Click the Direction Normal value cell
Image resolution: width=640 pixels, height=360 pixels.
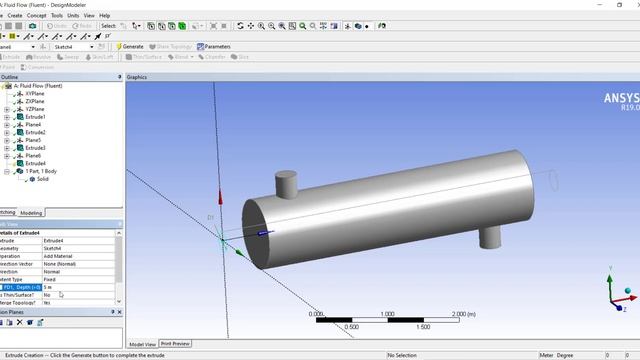tap(79, 272)
